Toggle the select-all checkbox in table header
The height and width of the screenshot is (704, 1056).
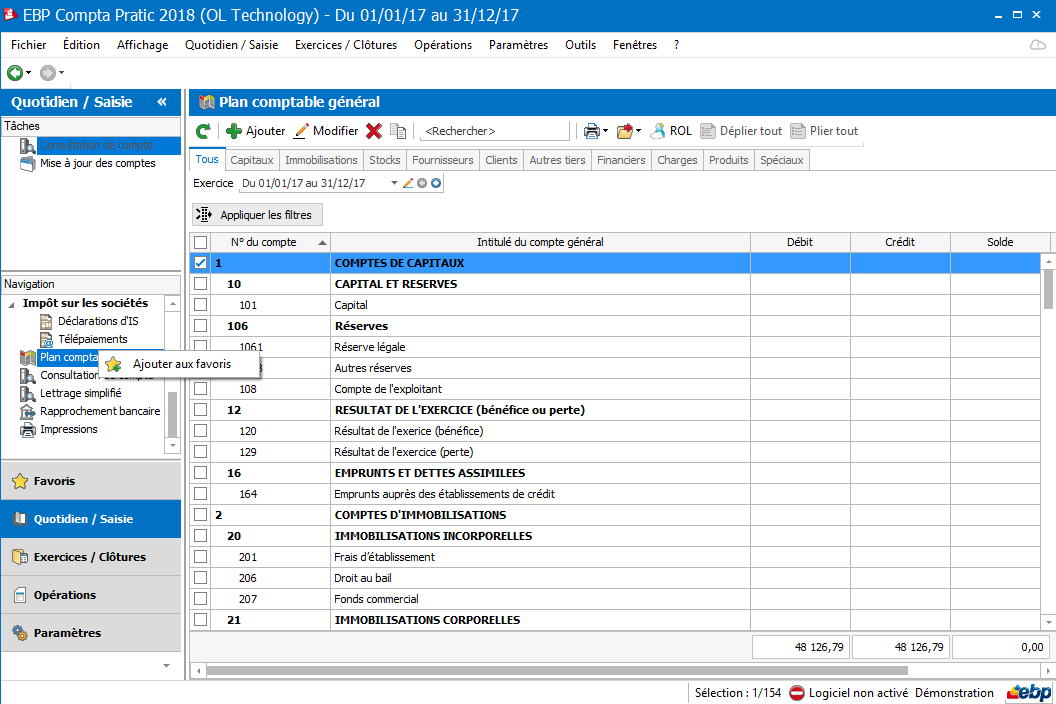tap(201, 242)
